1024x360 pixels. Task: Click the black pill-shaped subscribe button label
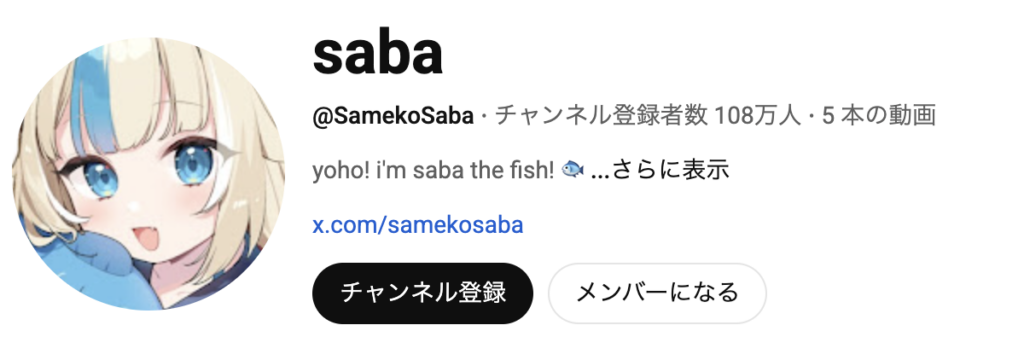[423, 293]
